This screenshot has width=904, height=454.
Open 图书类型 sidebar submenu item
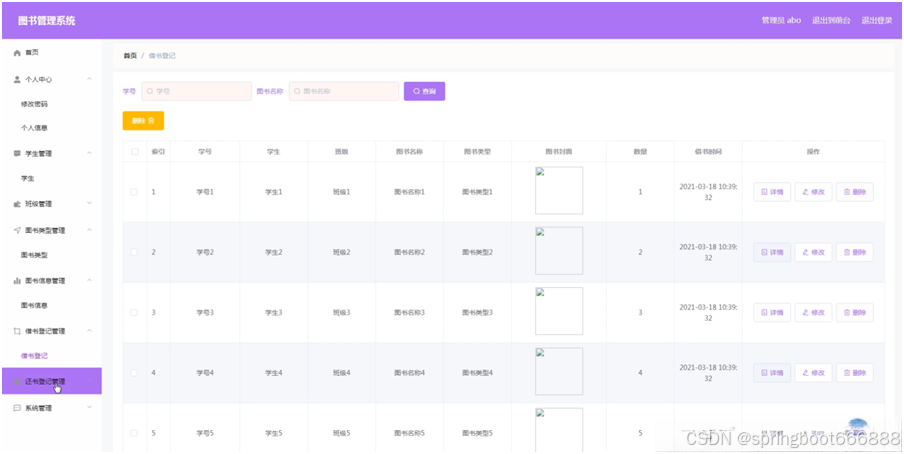click(34, 255)
